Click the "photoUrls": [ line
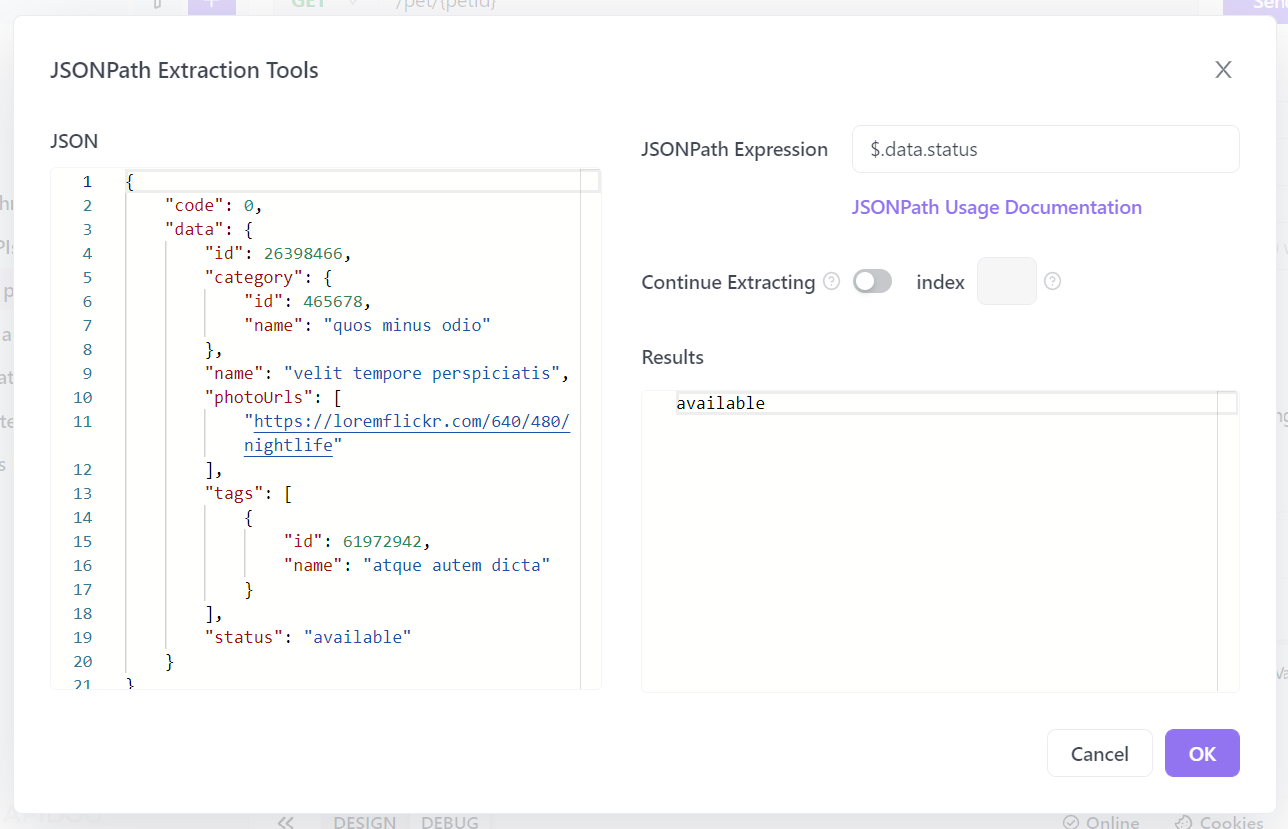1288x829 pixels. pyautogui.click(x=272, y=397)
